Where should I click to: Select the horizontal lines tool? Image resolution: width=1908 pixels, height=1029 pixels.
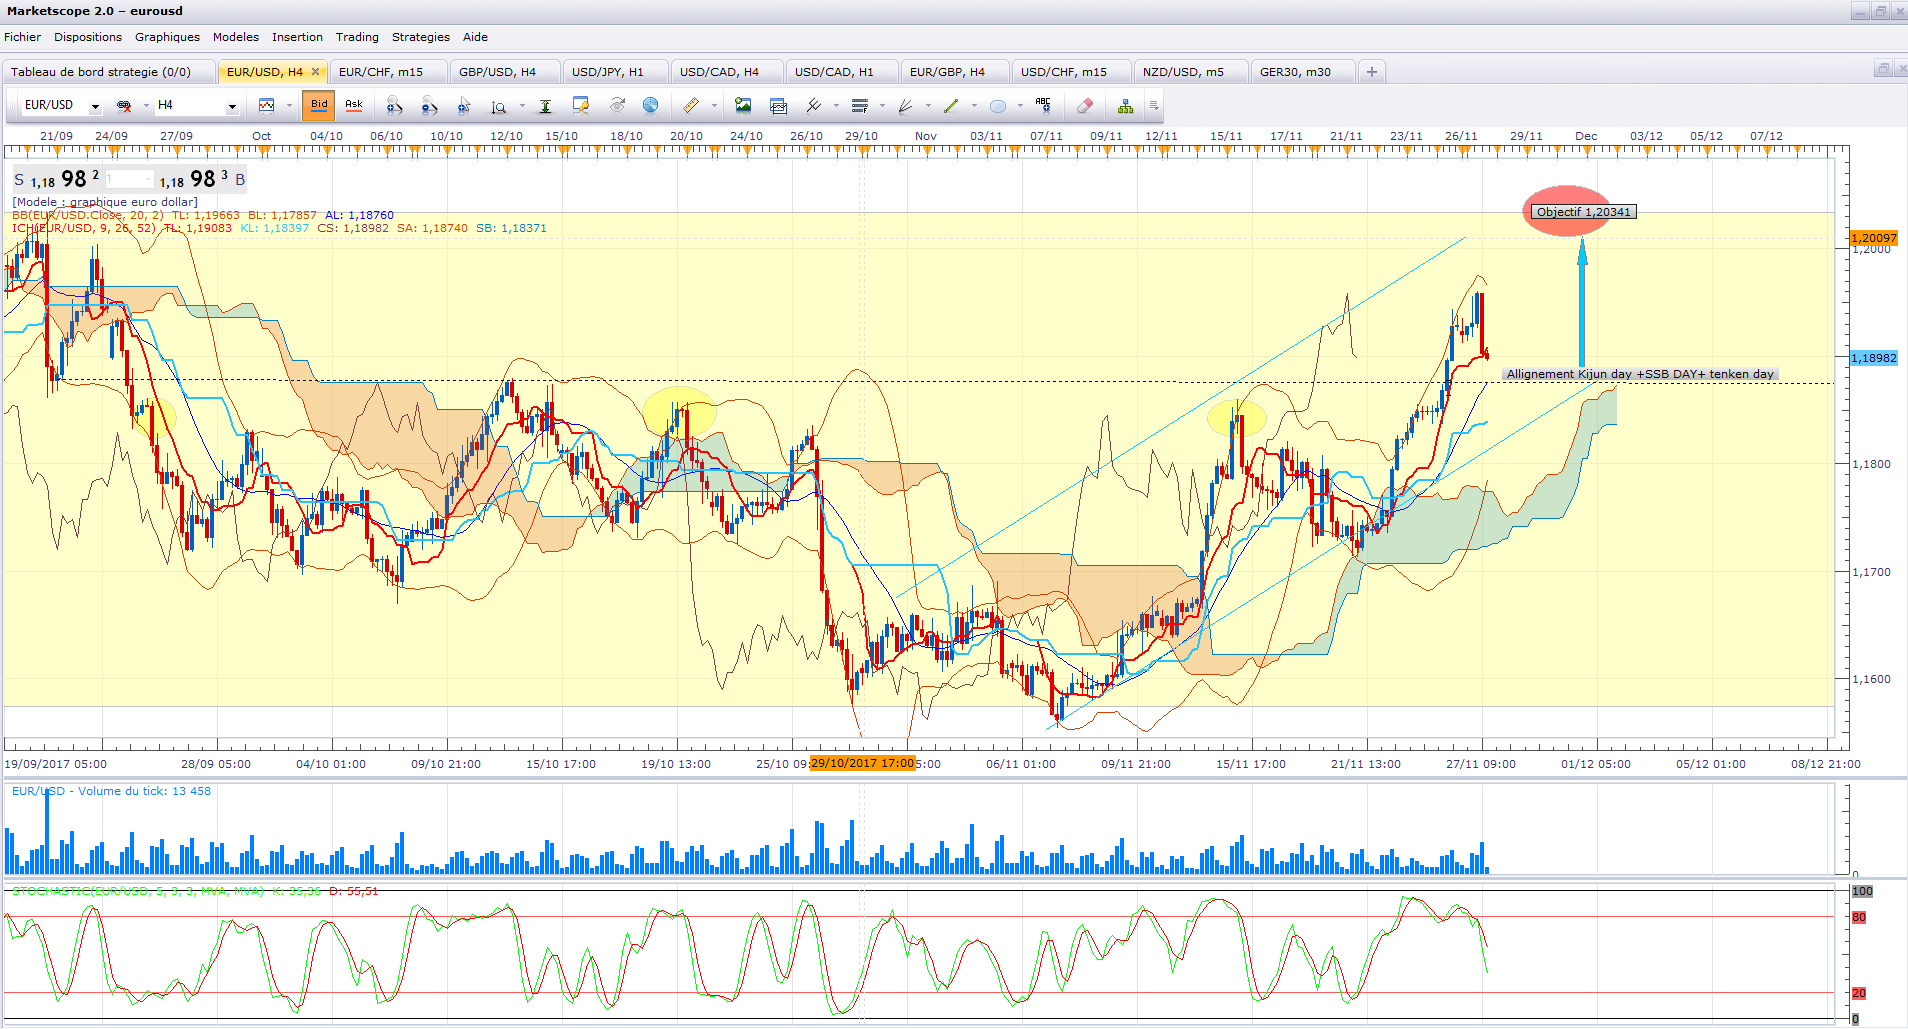pyautogui.click(x=860, y=105)
